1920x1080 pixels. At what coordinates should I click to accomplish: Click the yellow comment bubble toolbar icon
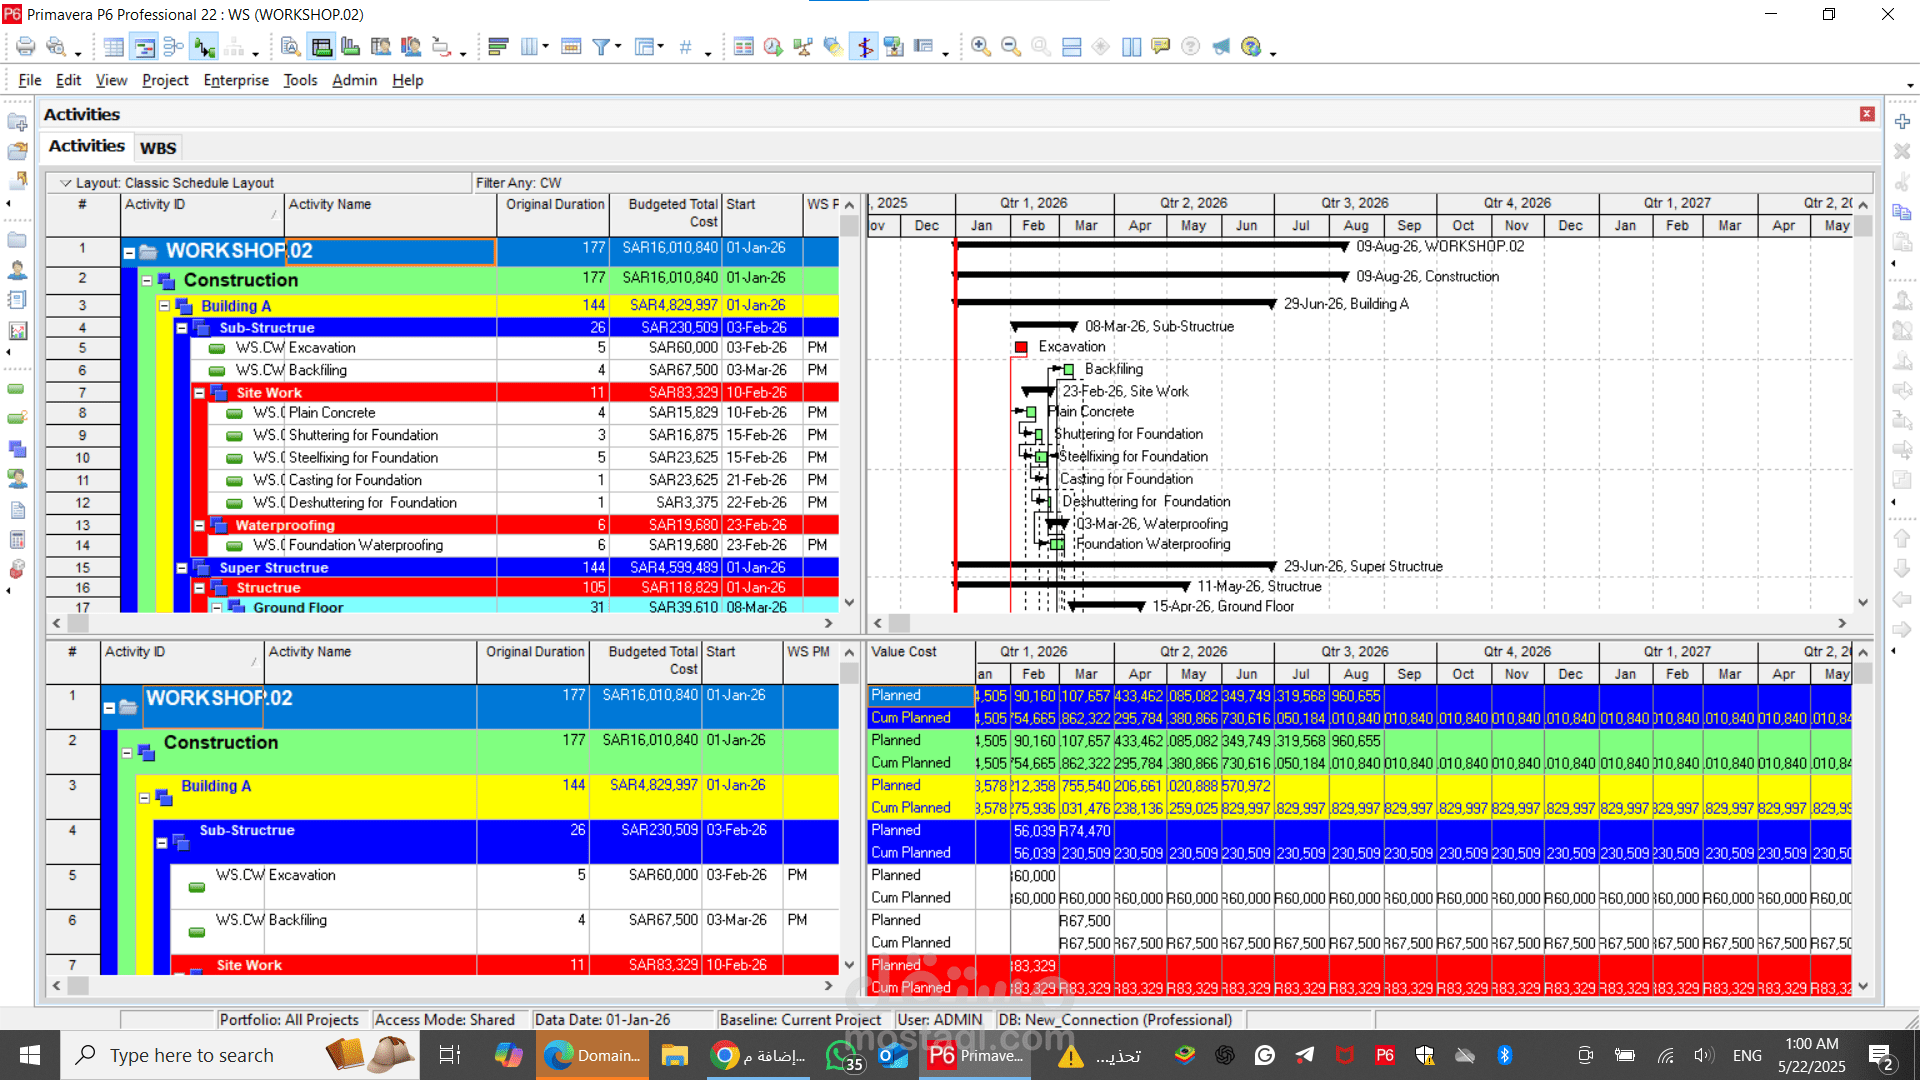pyautogui.click(x=1161, y=47)
